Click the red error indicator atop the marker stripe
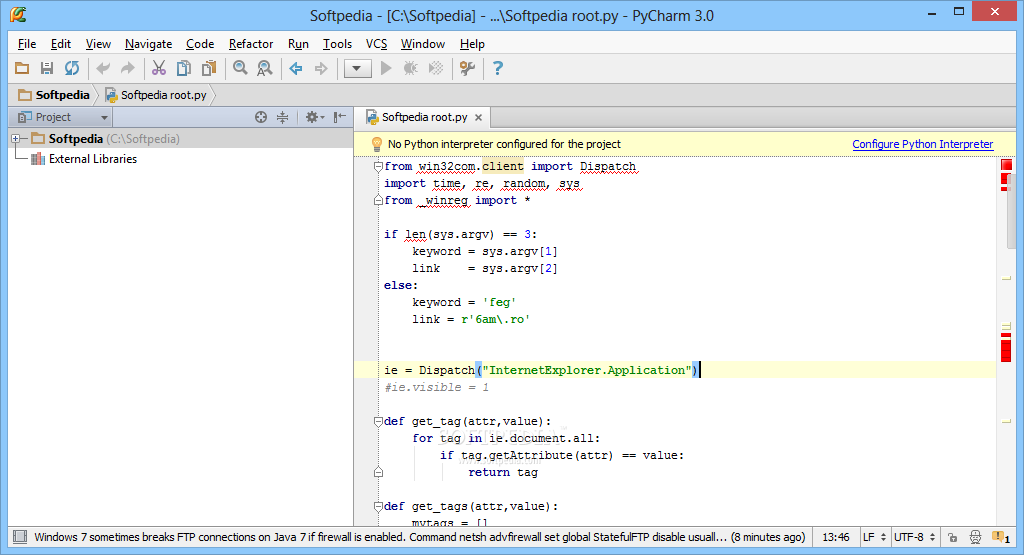Image resolution: width=1024 pixels, height=555 pixels. (1006, 165)
